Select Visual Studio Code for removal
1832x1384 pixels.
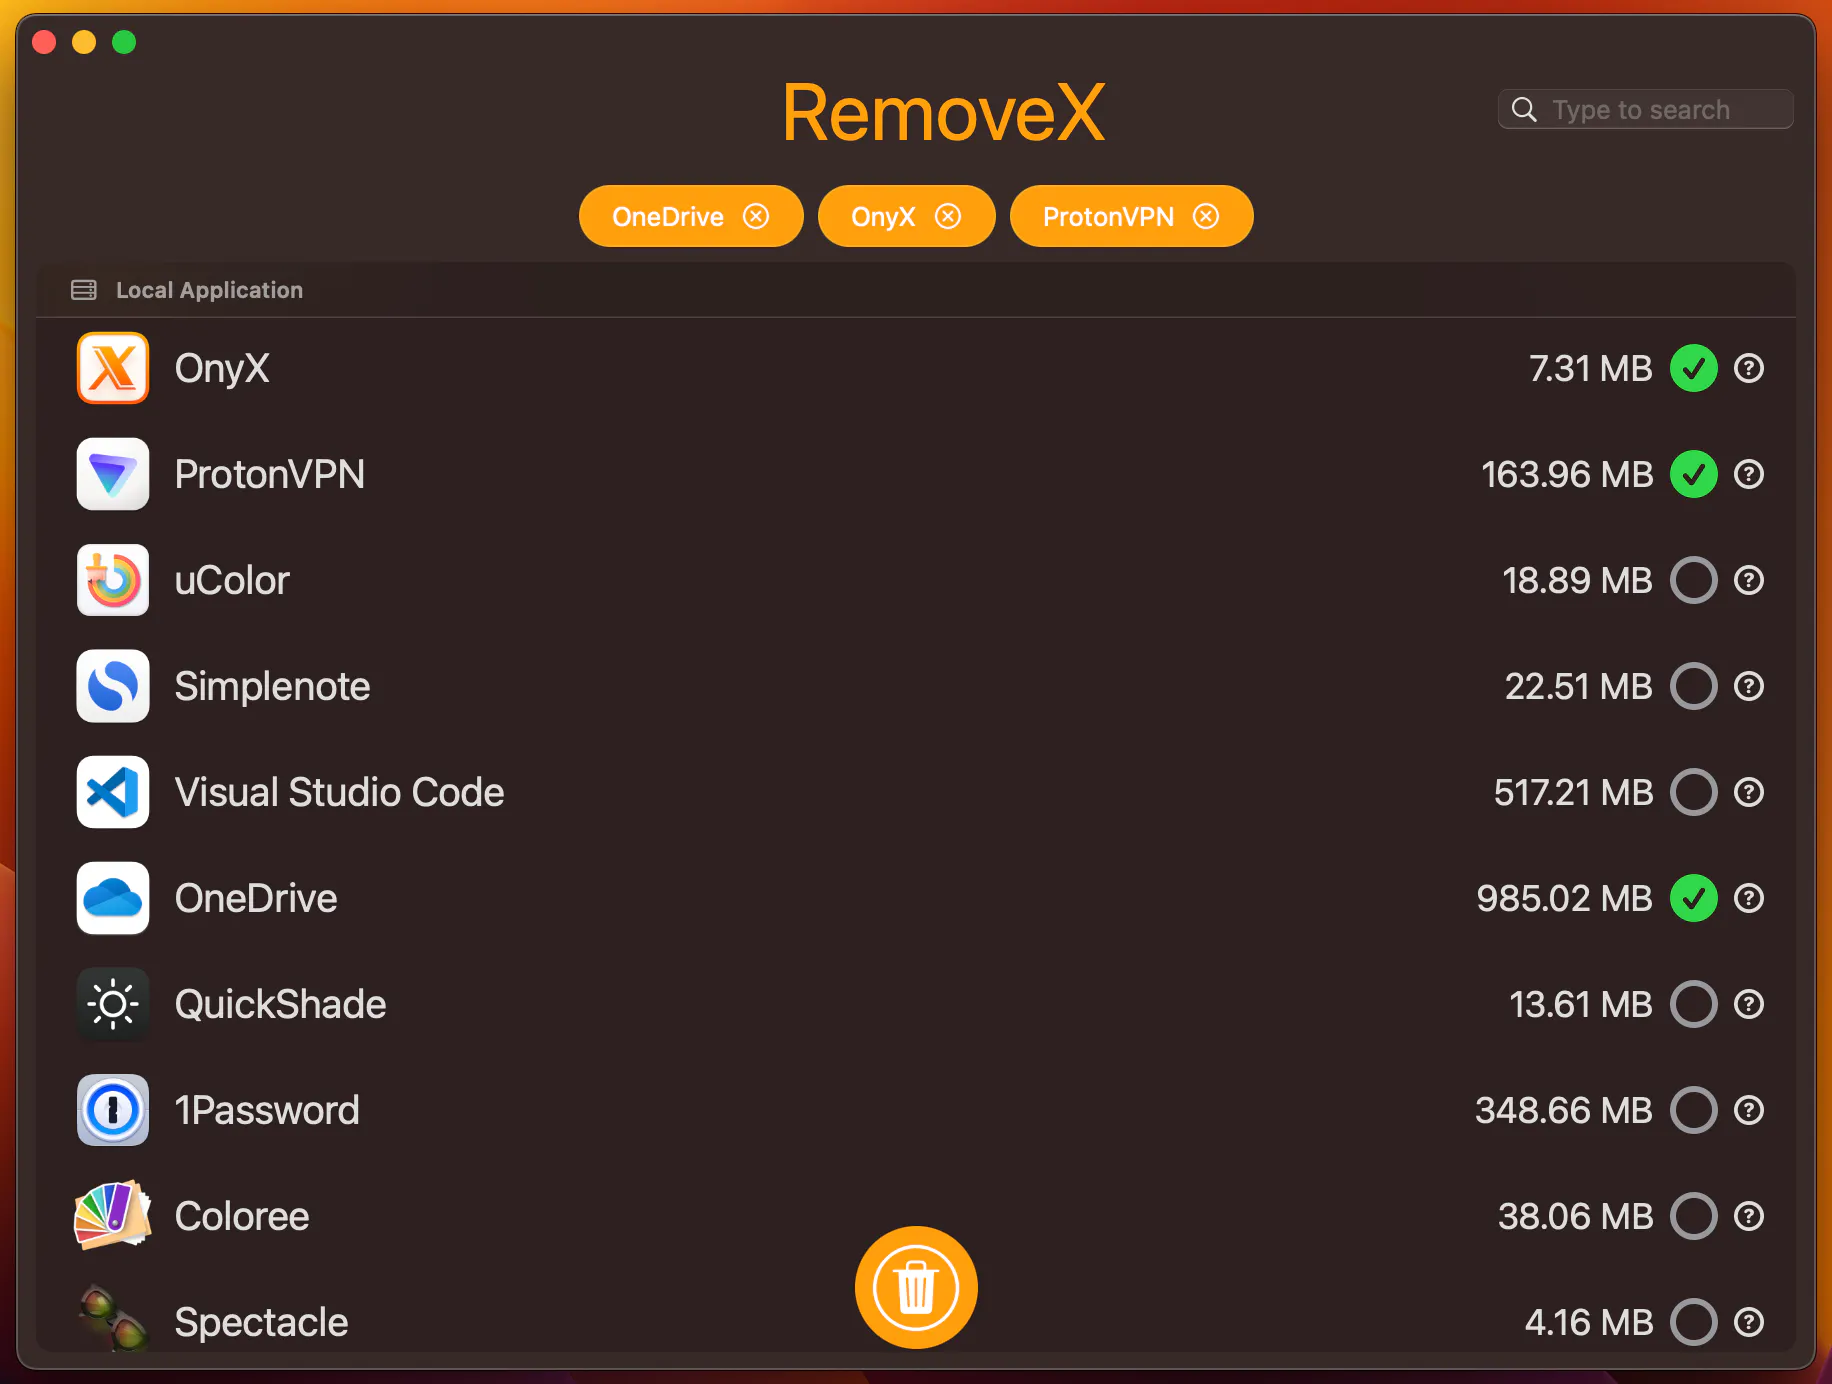(1694, 792)
